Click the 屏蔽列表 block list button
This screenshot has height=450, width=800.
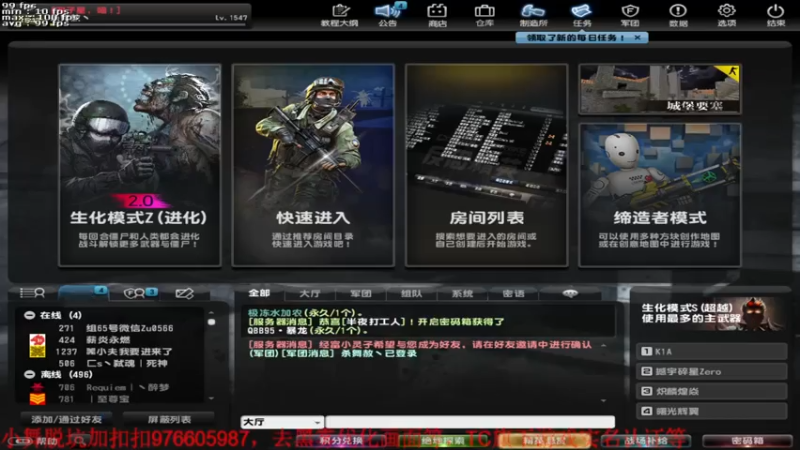coord(169,419)
